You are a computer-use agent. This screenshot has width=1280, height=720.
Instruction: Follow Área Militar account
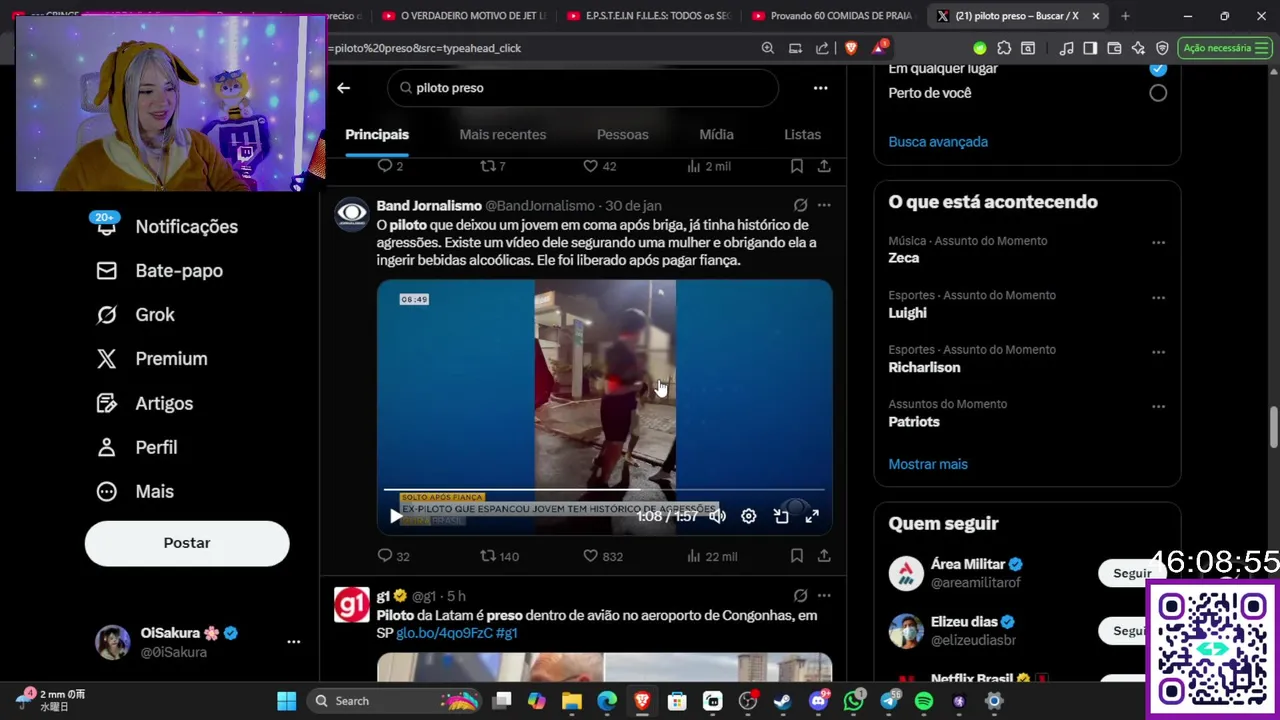click(x=1132, y=573)
